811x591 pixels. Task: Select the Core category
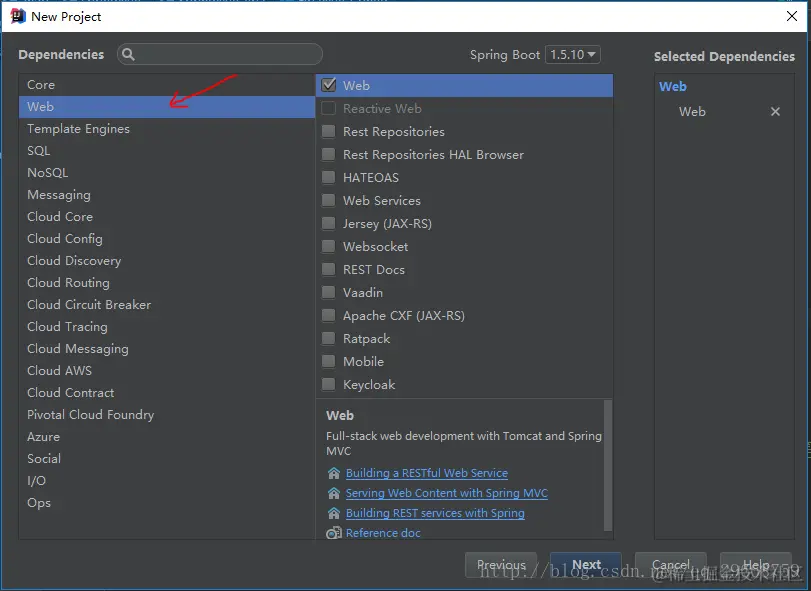click(x=167, y=84)
